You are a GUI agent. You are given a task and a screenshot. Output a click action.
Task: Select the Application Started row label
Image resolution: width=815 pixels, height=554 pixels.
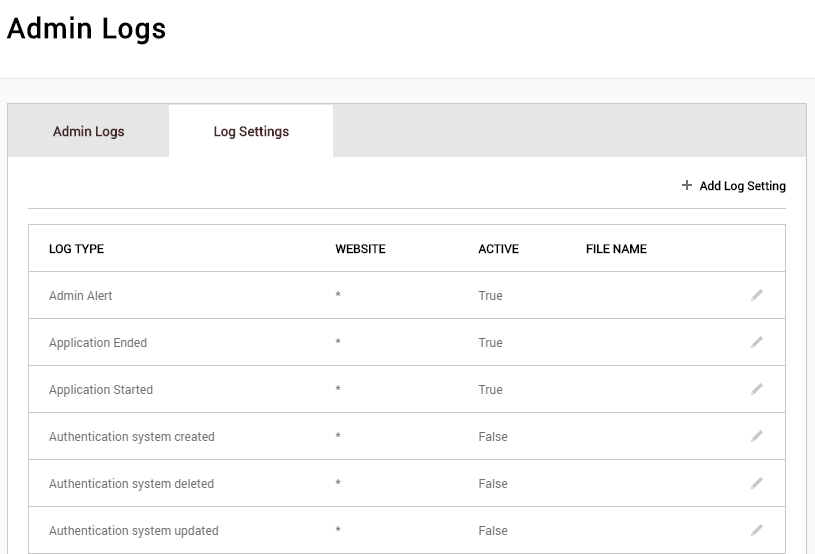coord(101,390)
